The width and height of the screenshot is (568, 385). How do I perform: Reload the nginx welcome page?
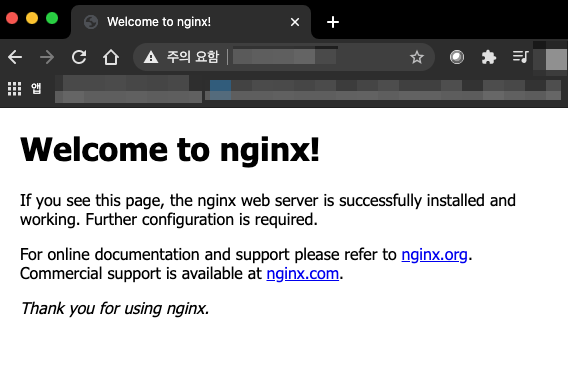(x=79, y=57)
